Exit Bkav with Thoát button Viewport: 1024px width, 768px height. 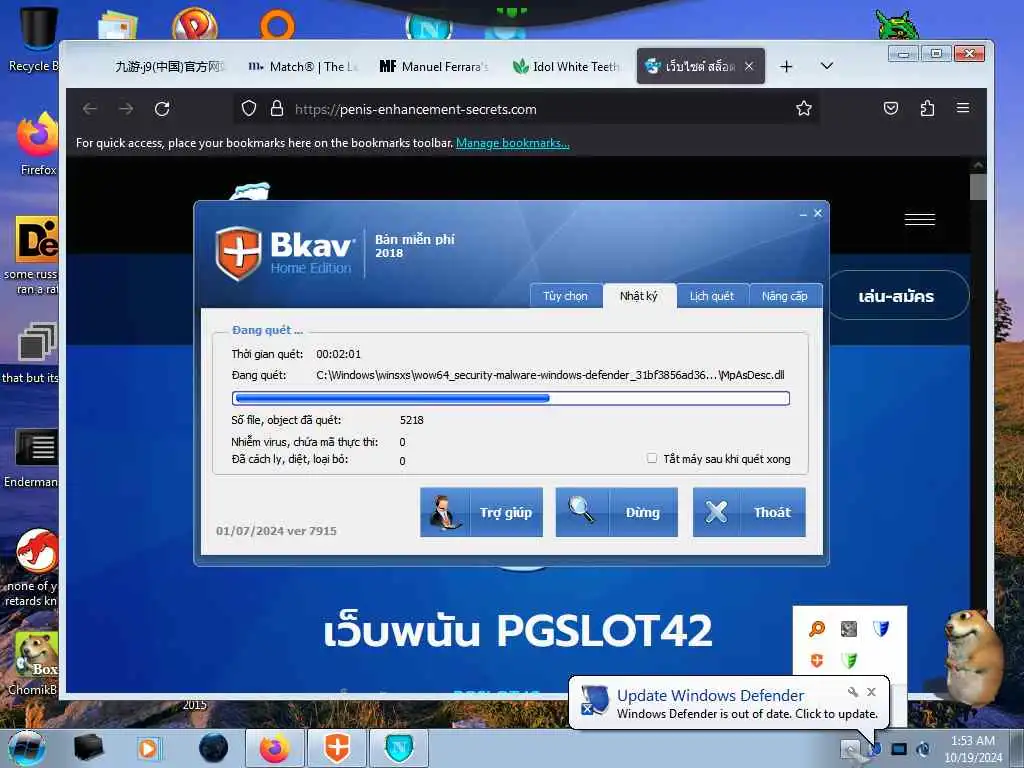coord(749,512)
